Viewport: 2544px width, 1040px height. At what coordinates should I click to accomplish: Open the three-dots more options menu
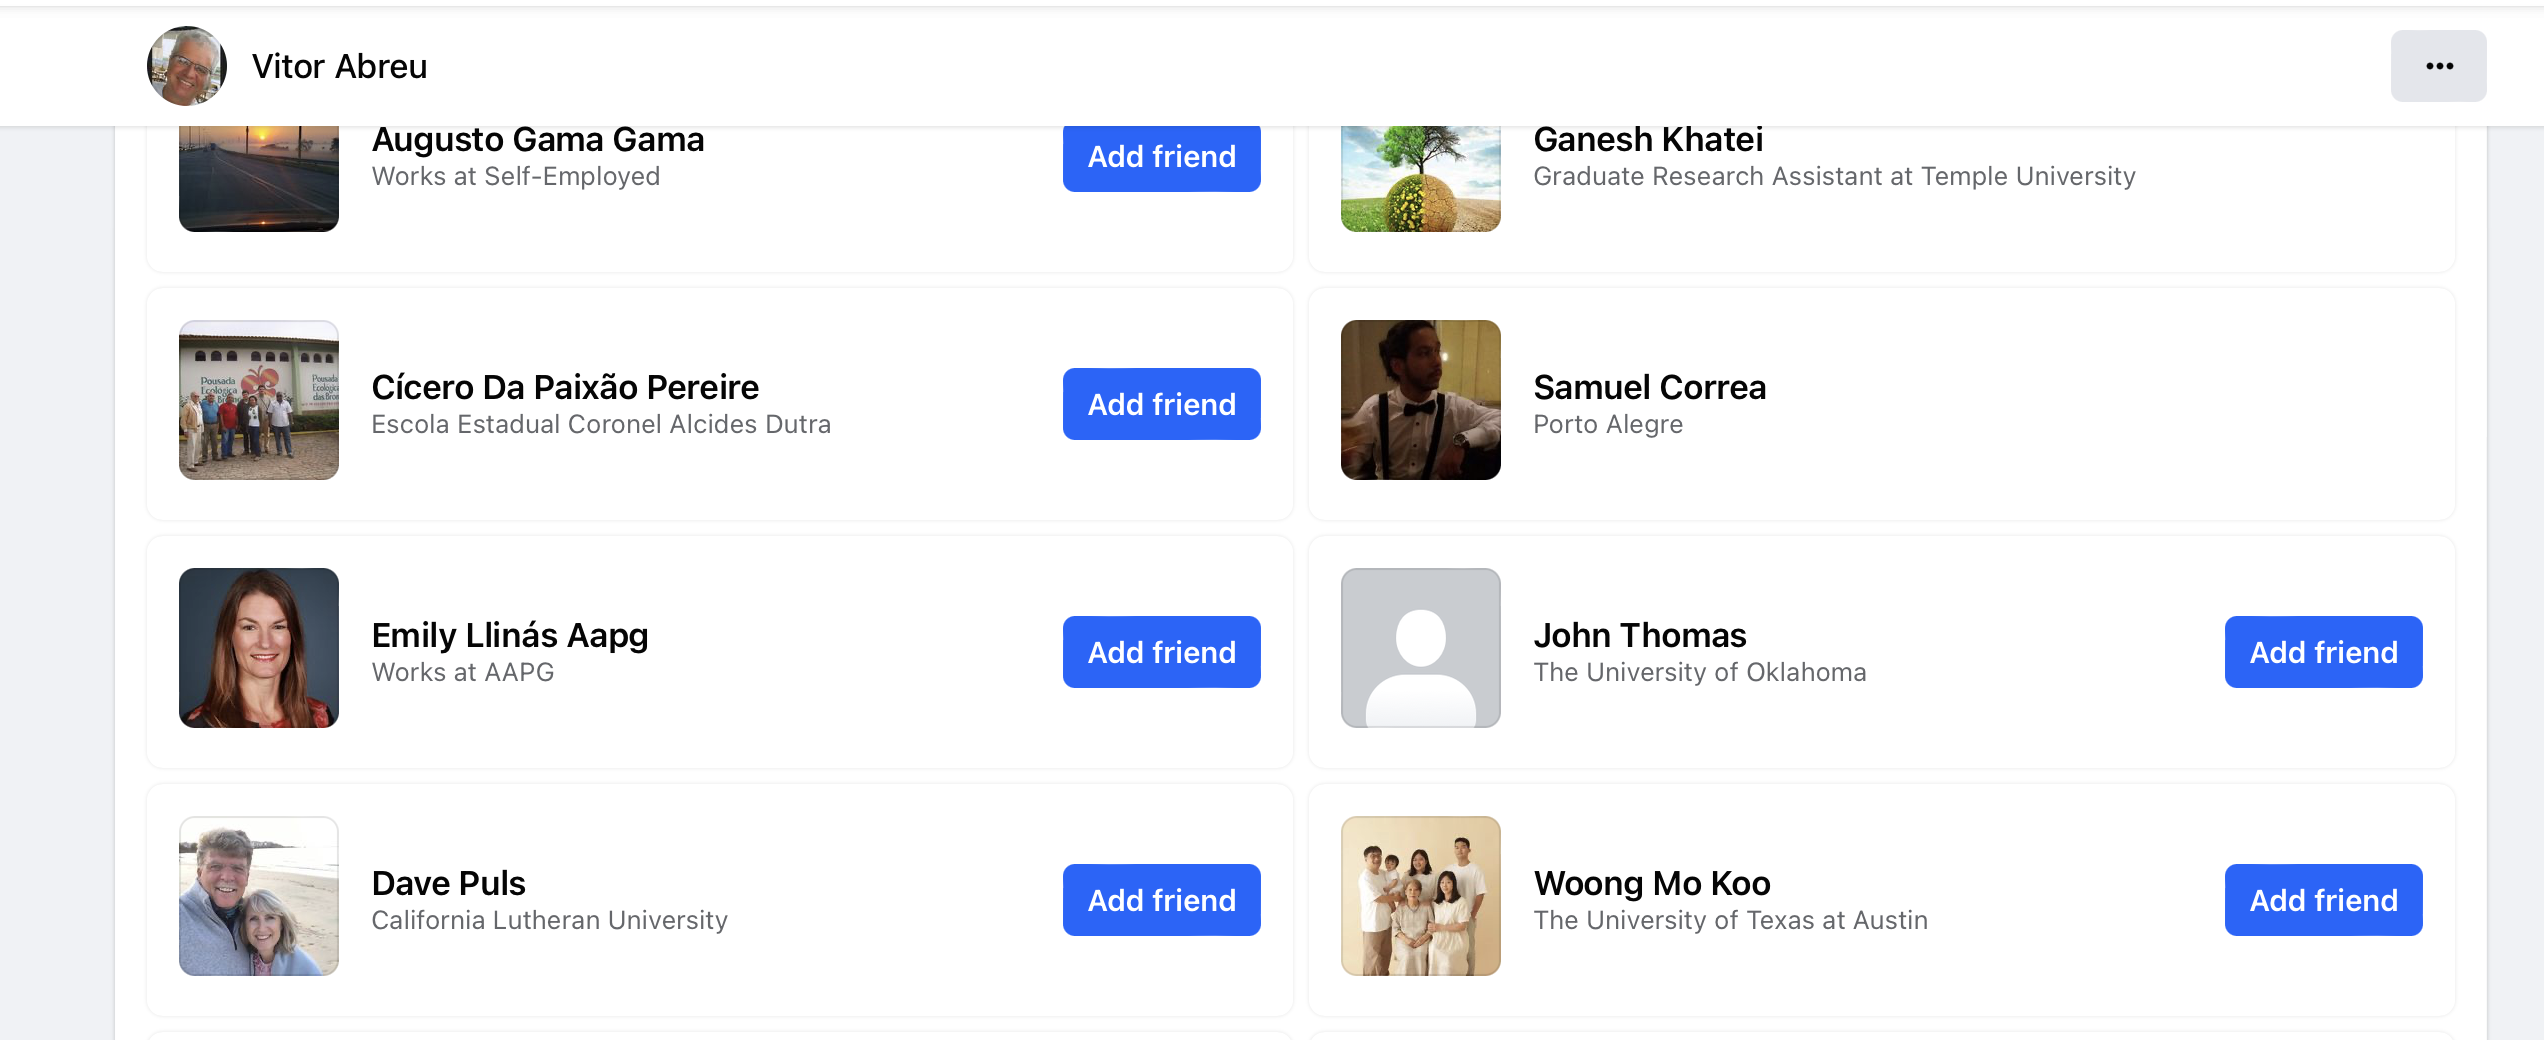coord(2438,66)
